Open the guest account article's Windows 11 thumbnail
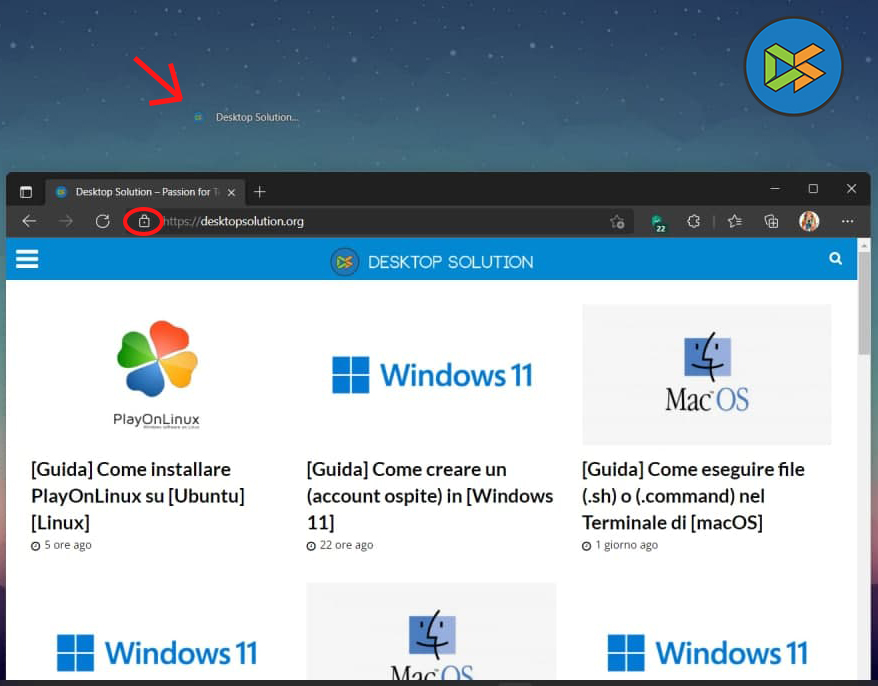 click(x=432, y=375)
